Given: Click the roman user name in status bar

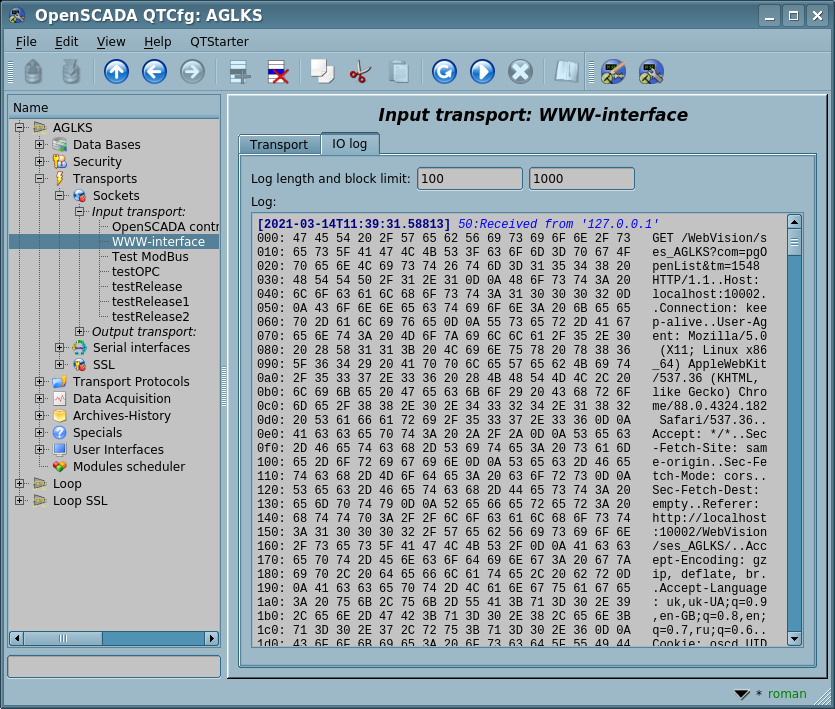Looking at the screenshot, I should pos(787,694).
